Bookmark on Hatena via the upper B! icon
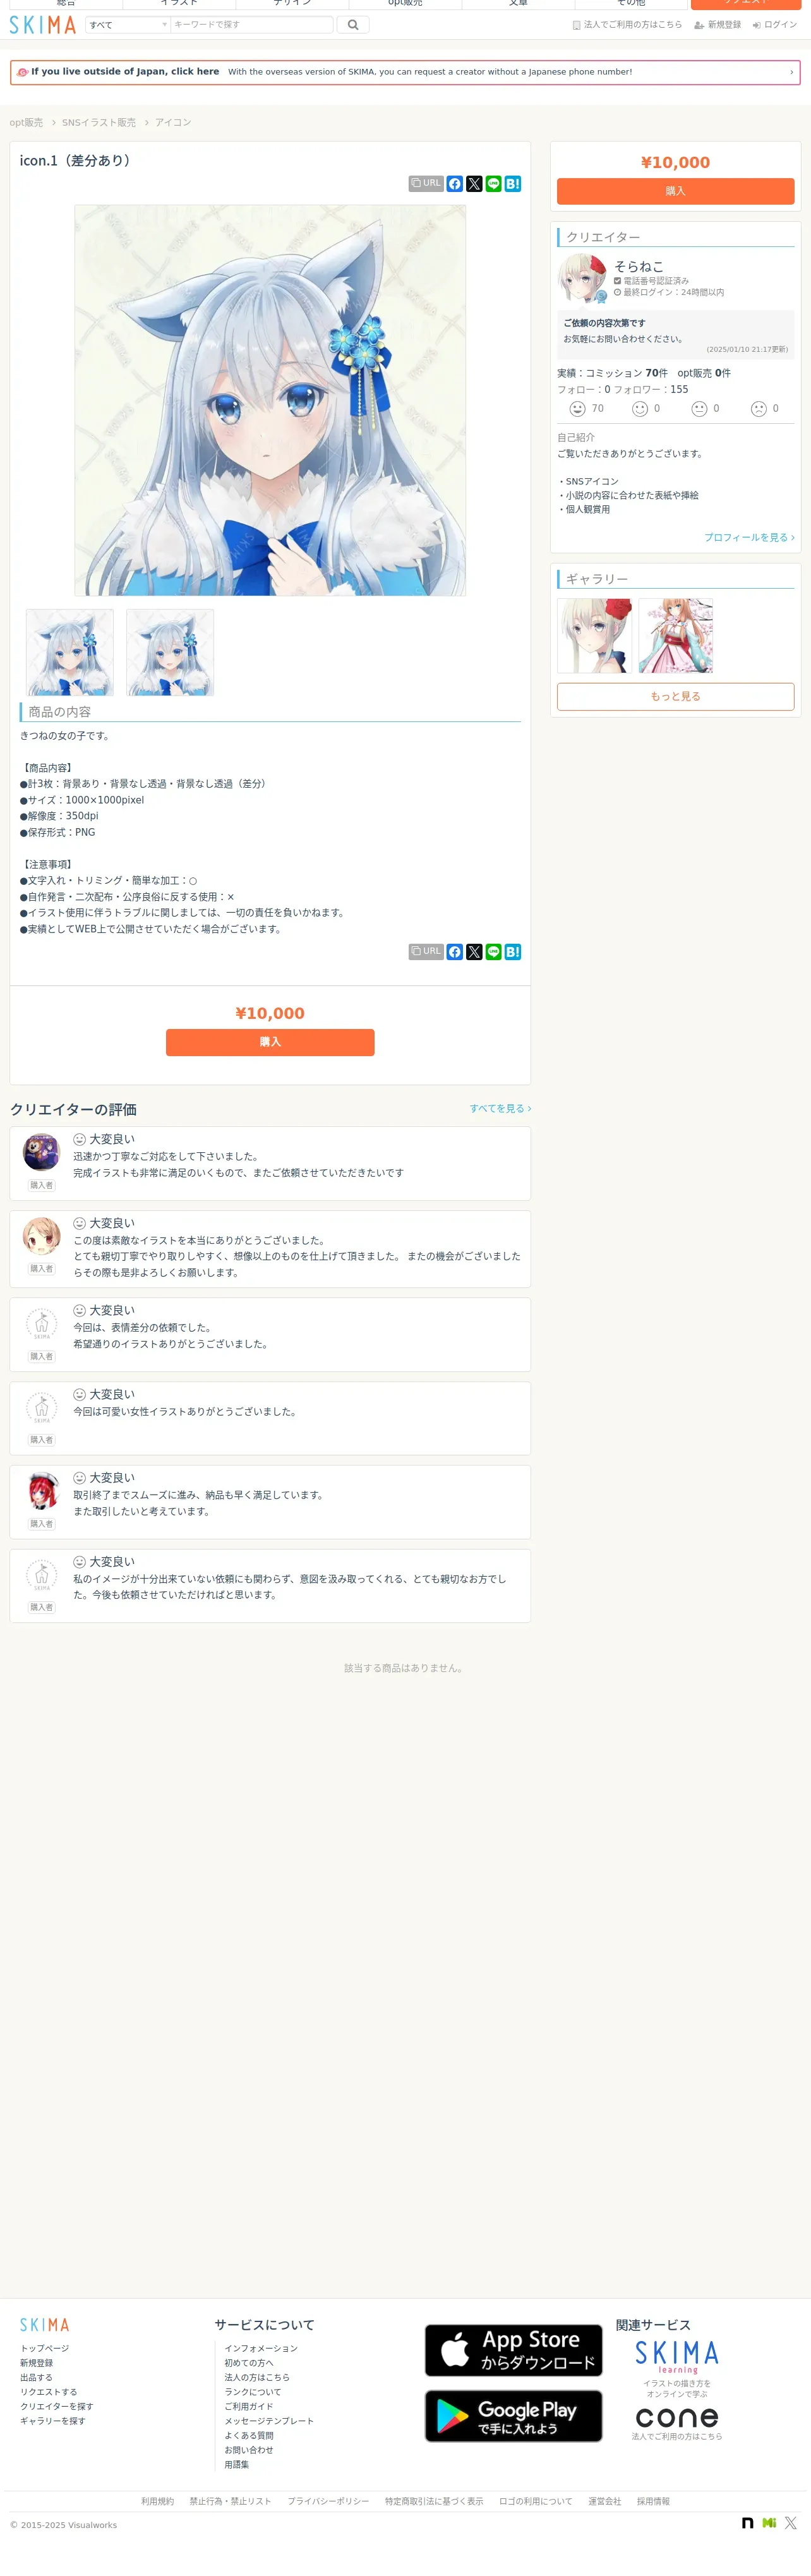811x2576 pixels. [x=513, y=184]
